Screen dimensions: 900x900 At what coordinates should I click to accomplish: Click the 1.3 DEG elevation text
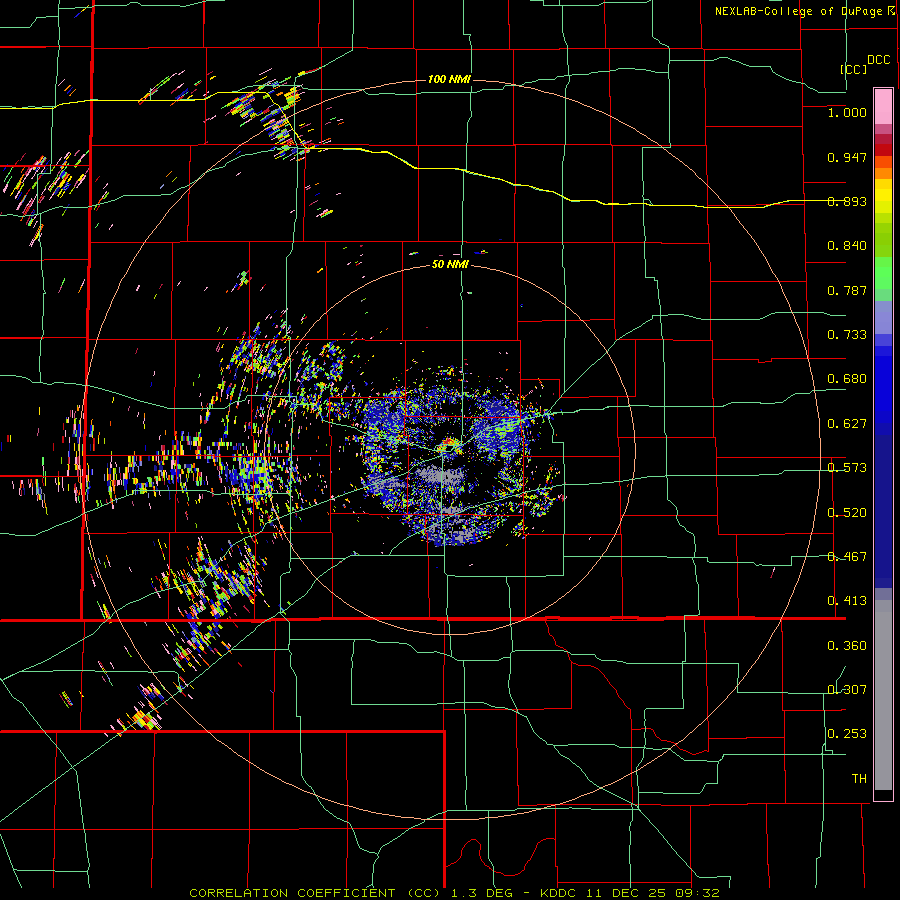pyautogui.click(x=482, y=893)
